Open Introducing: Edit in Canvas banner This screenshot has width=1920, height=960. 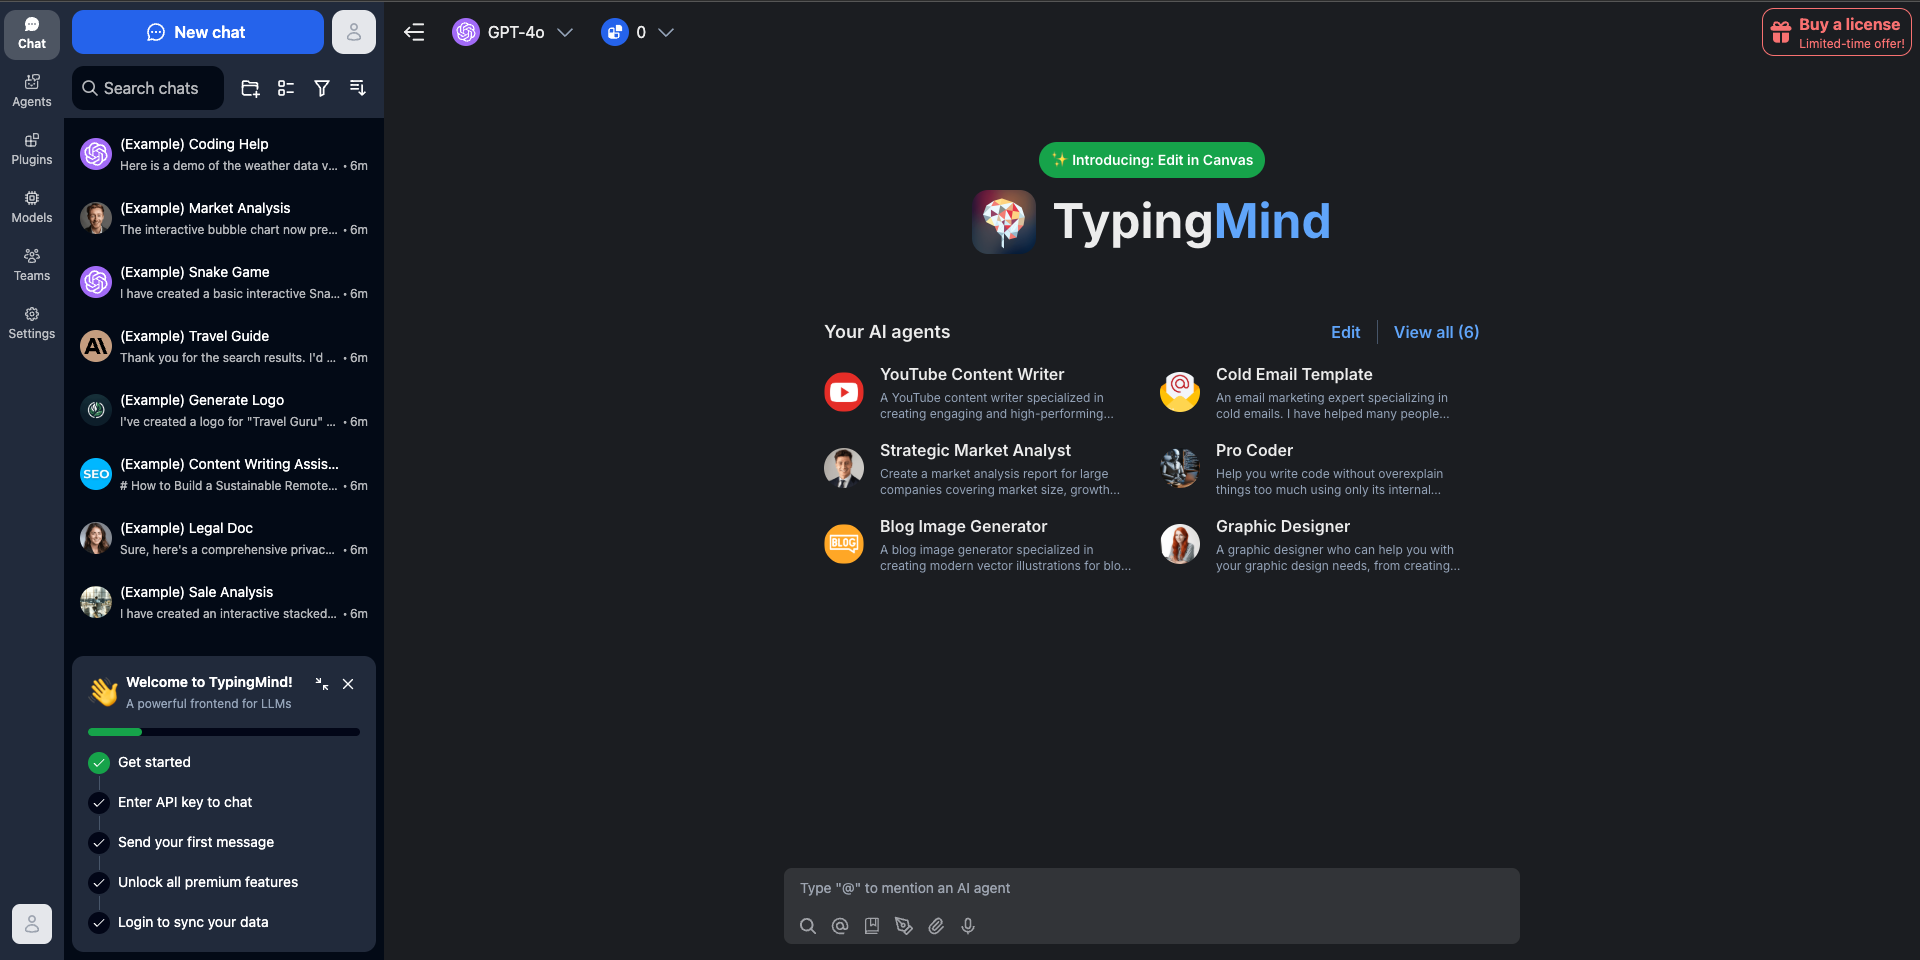click(1152, 160)
